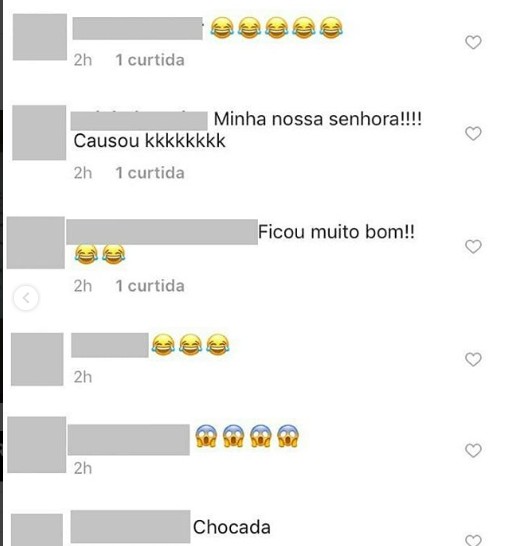Open username before the shocked emojis
The width and height of the screenshot is (508, 546).
click(x=129, y=440)
